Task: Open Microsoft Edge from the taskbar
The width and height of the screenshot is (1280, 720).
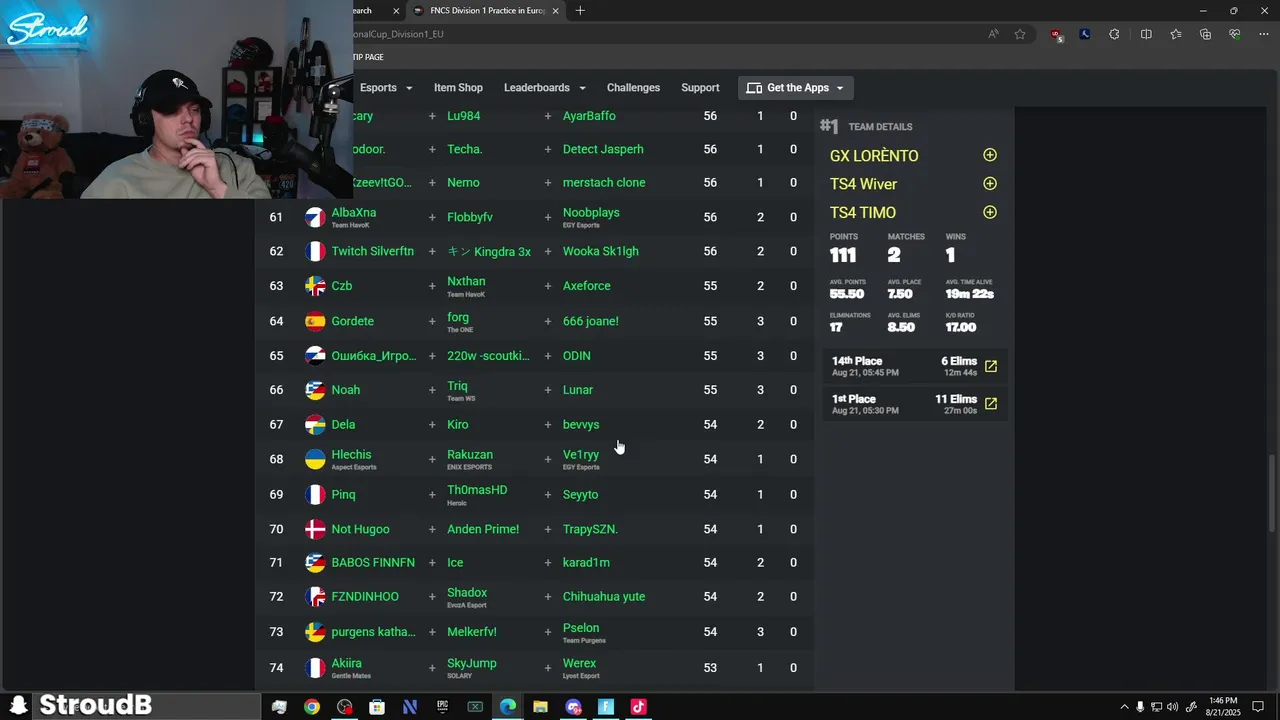Action: pyautogui.click(x=508, y=707)
